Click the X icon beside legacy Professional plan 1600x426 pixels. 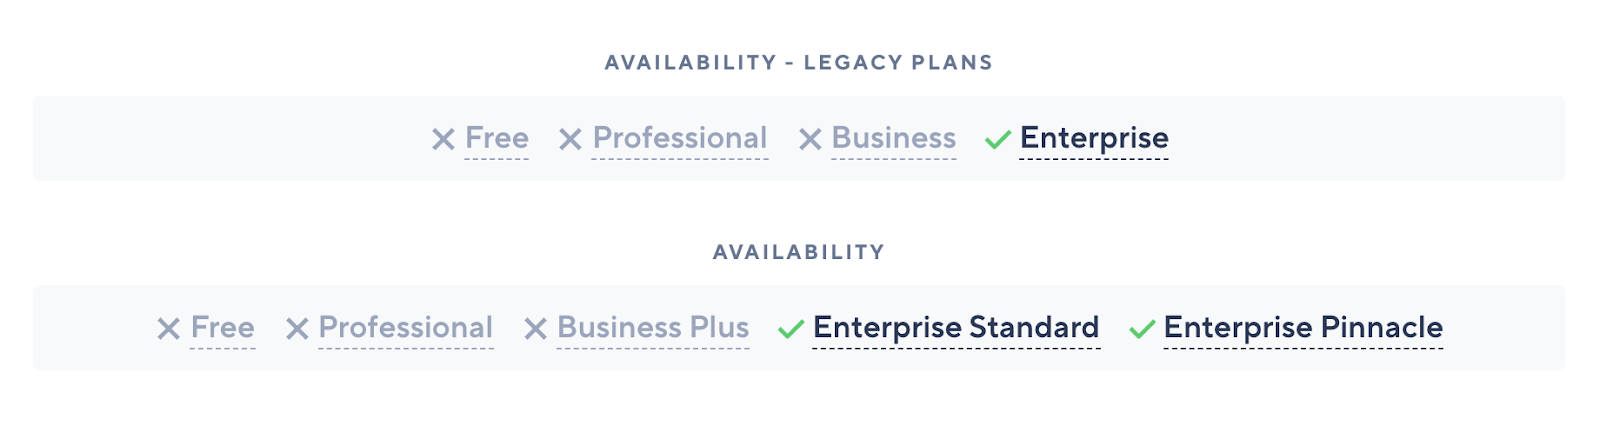[570, 139]
